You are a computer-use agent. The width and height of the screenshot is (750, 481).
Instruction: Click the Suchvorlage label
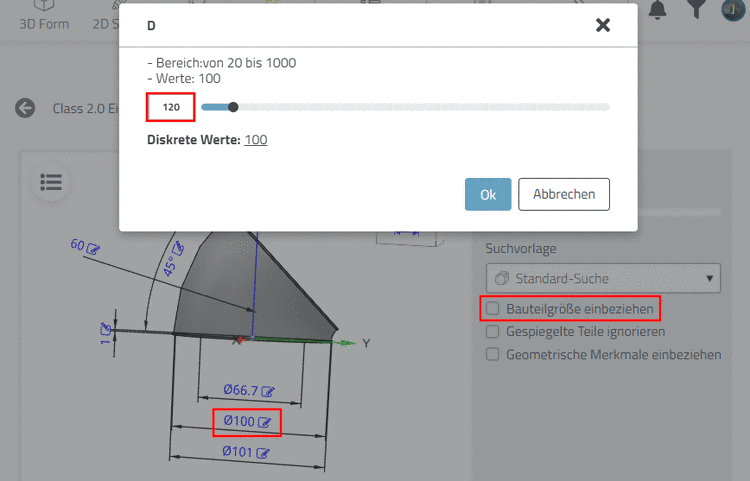(x=521, y=249)
